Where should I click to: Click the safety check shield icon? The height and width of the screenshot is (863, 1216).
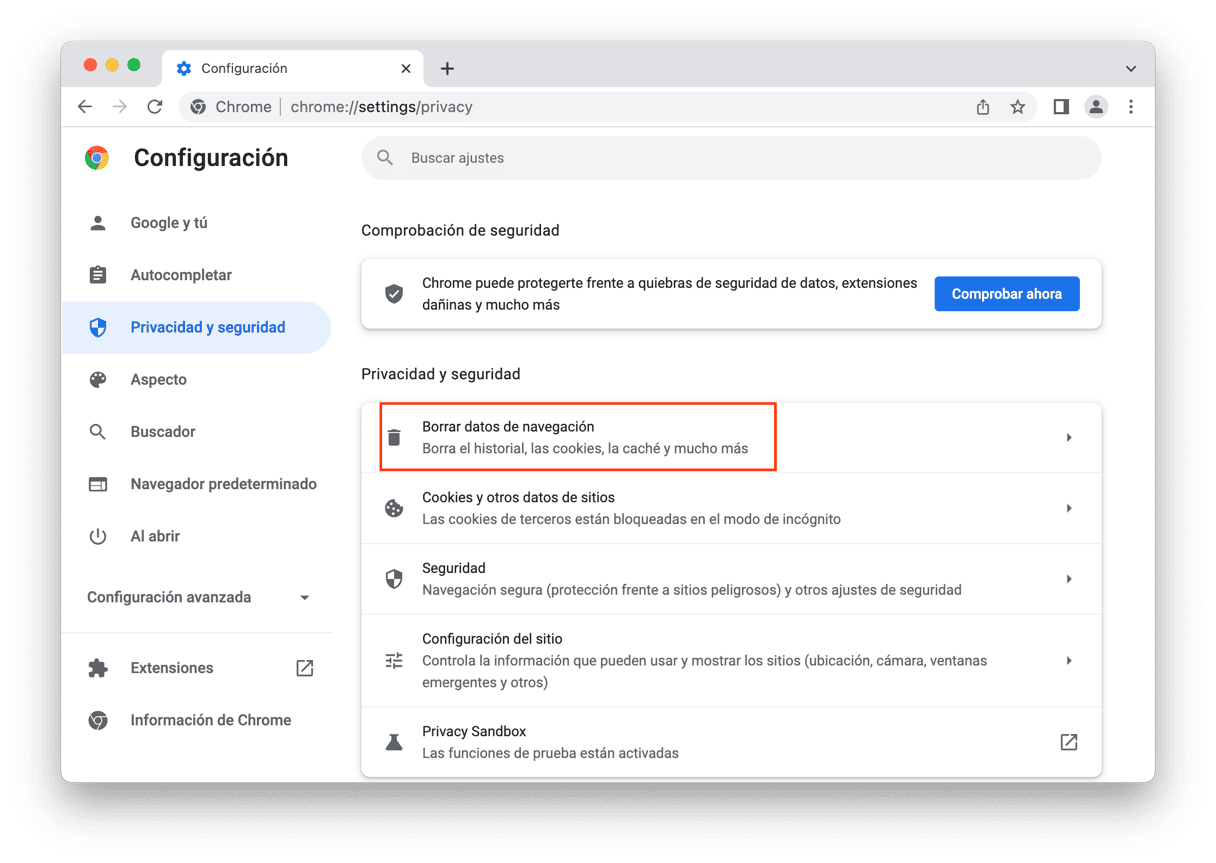pos(394,294)
